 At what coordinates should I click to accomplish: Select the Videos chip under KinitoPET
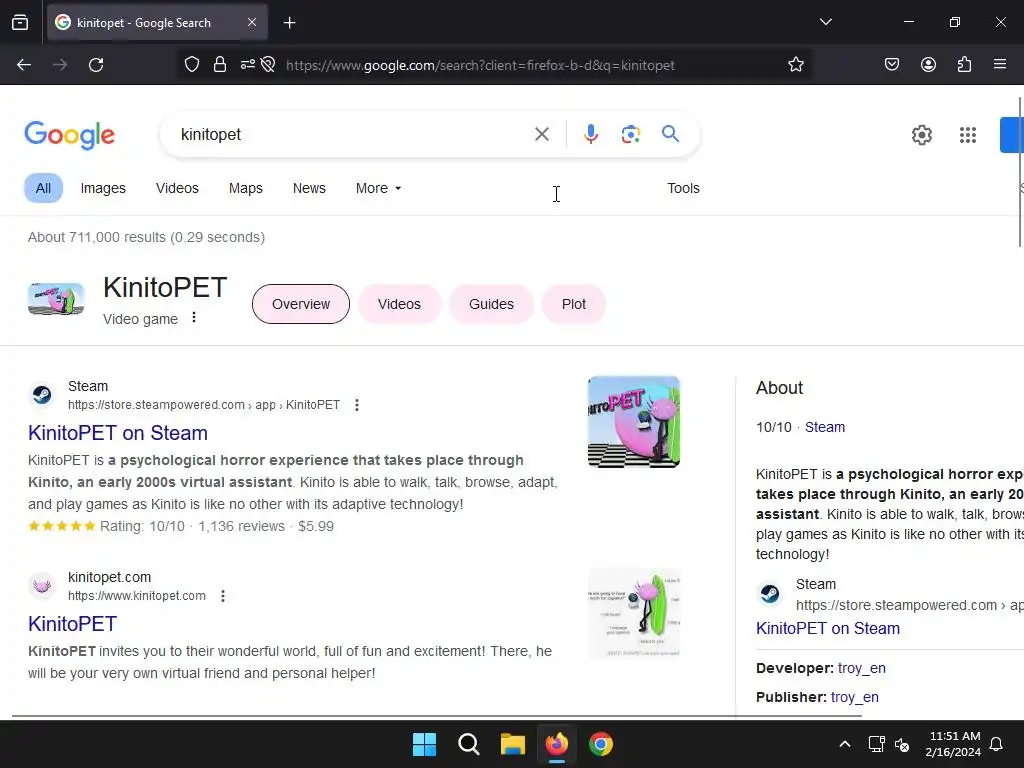click(x=399, y=304)
